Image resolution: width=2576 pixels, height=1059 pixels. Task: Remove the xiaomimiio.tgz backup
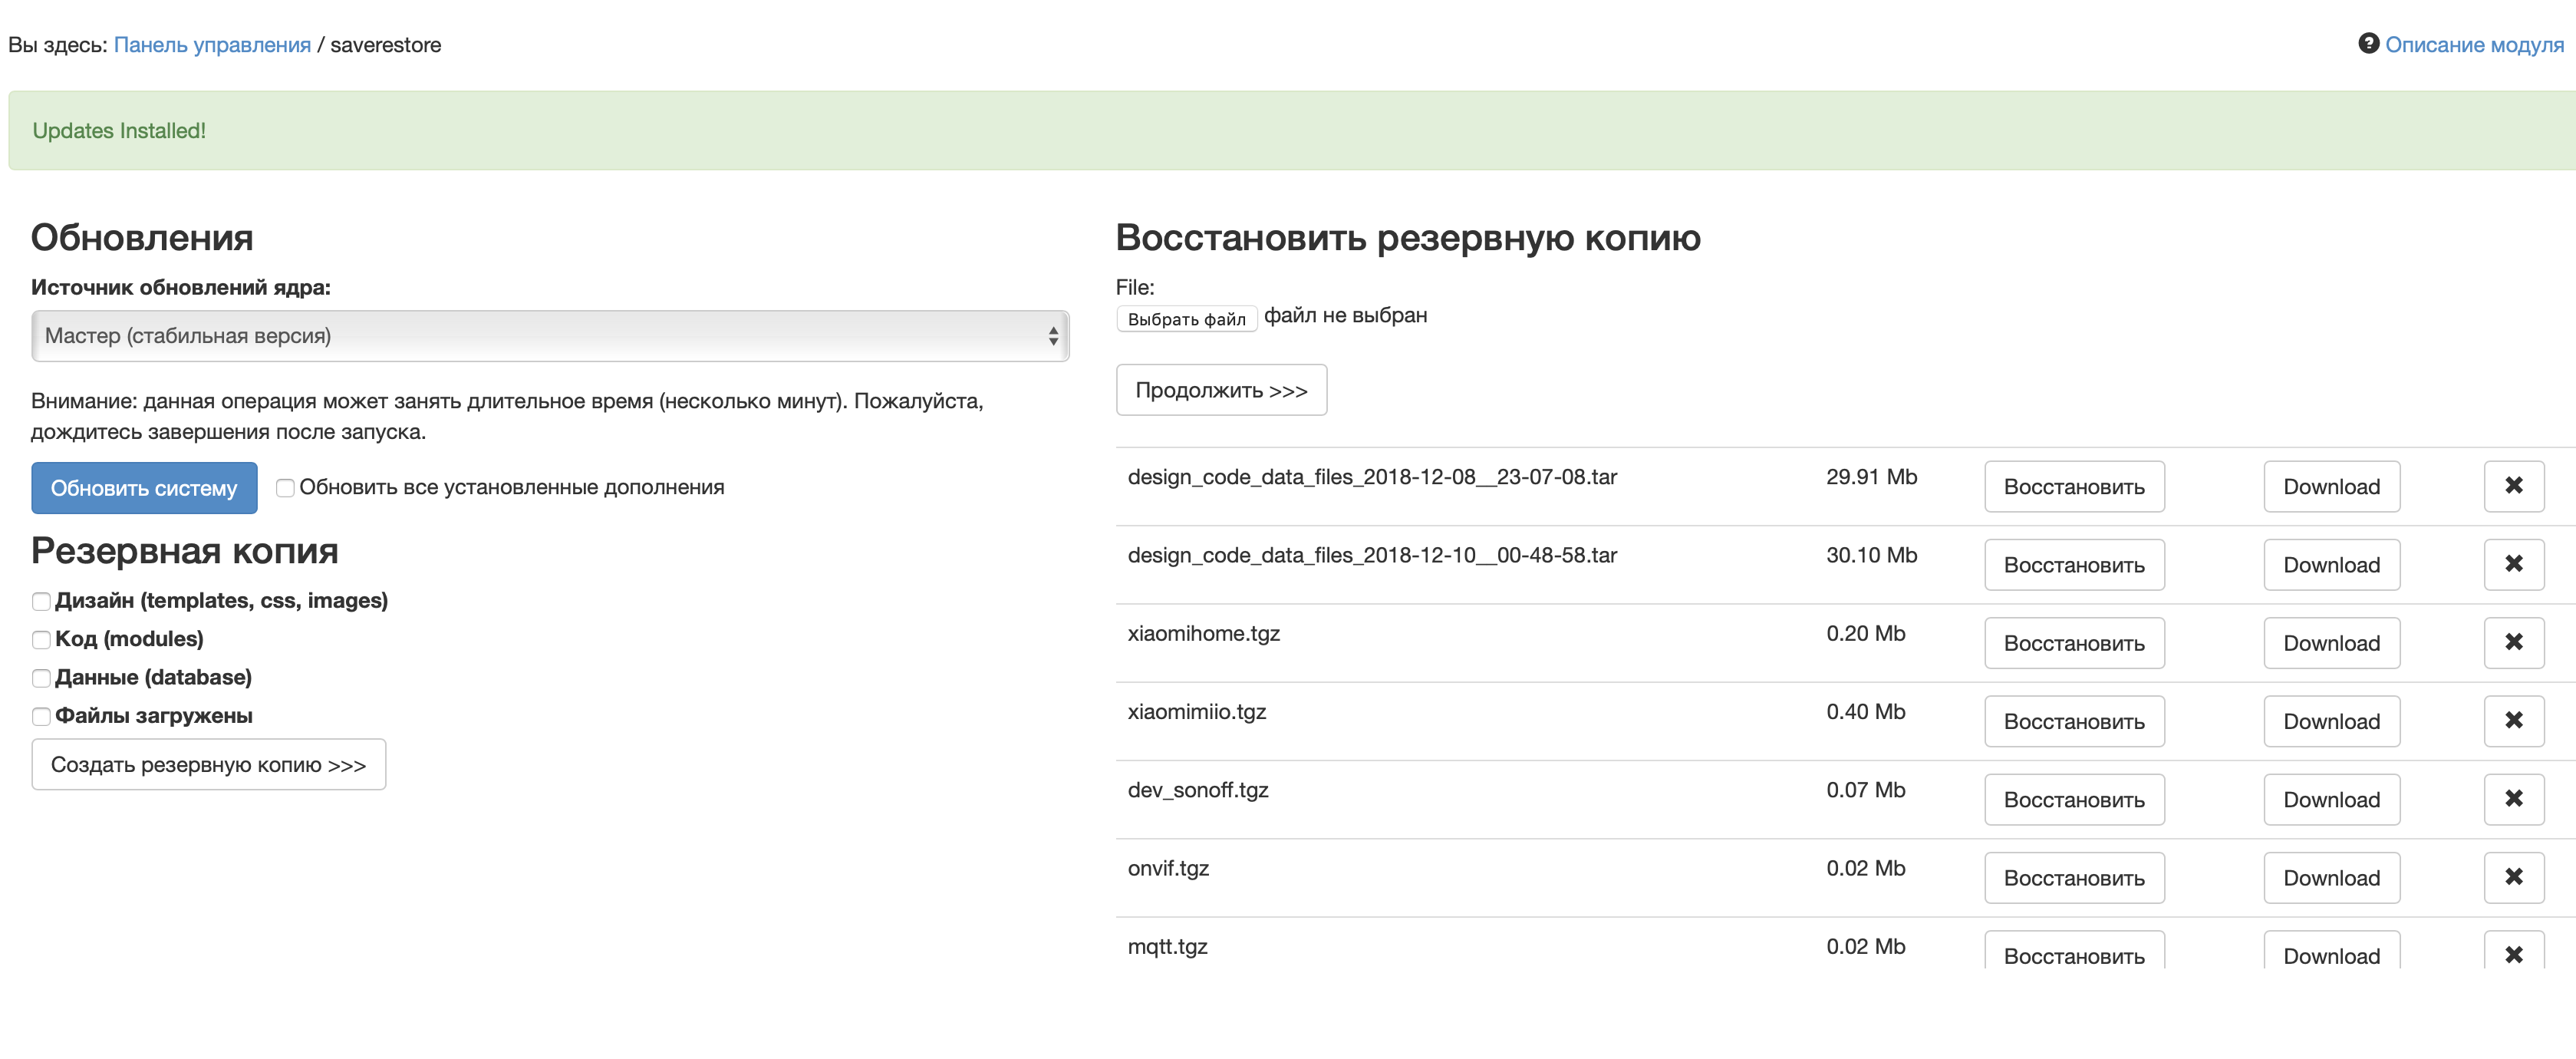pyautogui.click(x=2513, y=720)
